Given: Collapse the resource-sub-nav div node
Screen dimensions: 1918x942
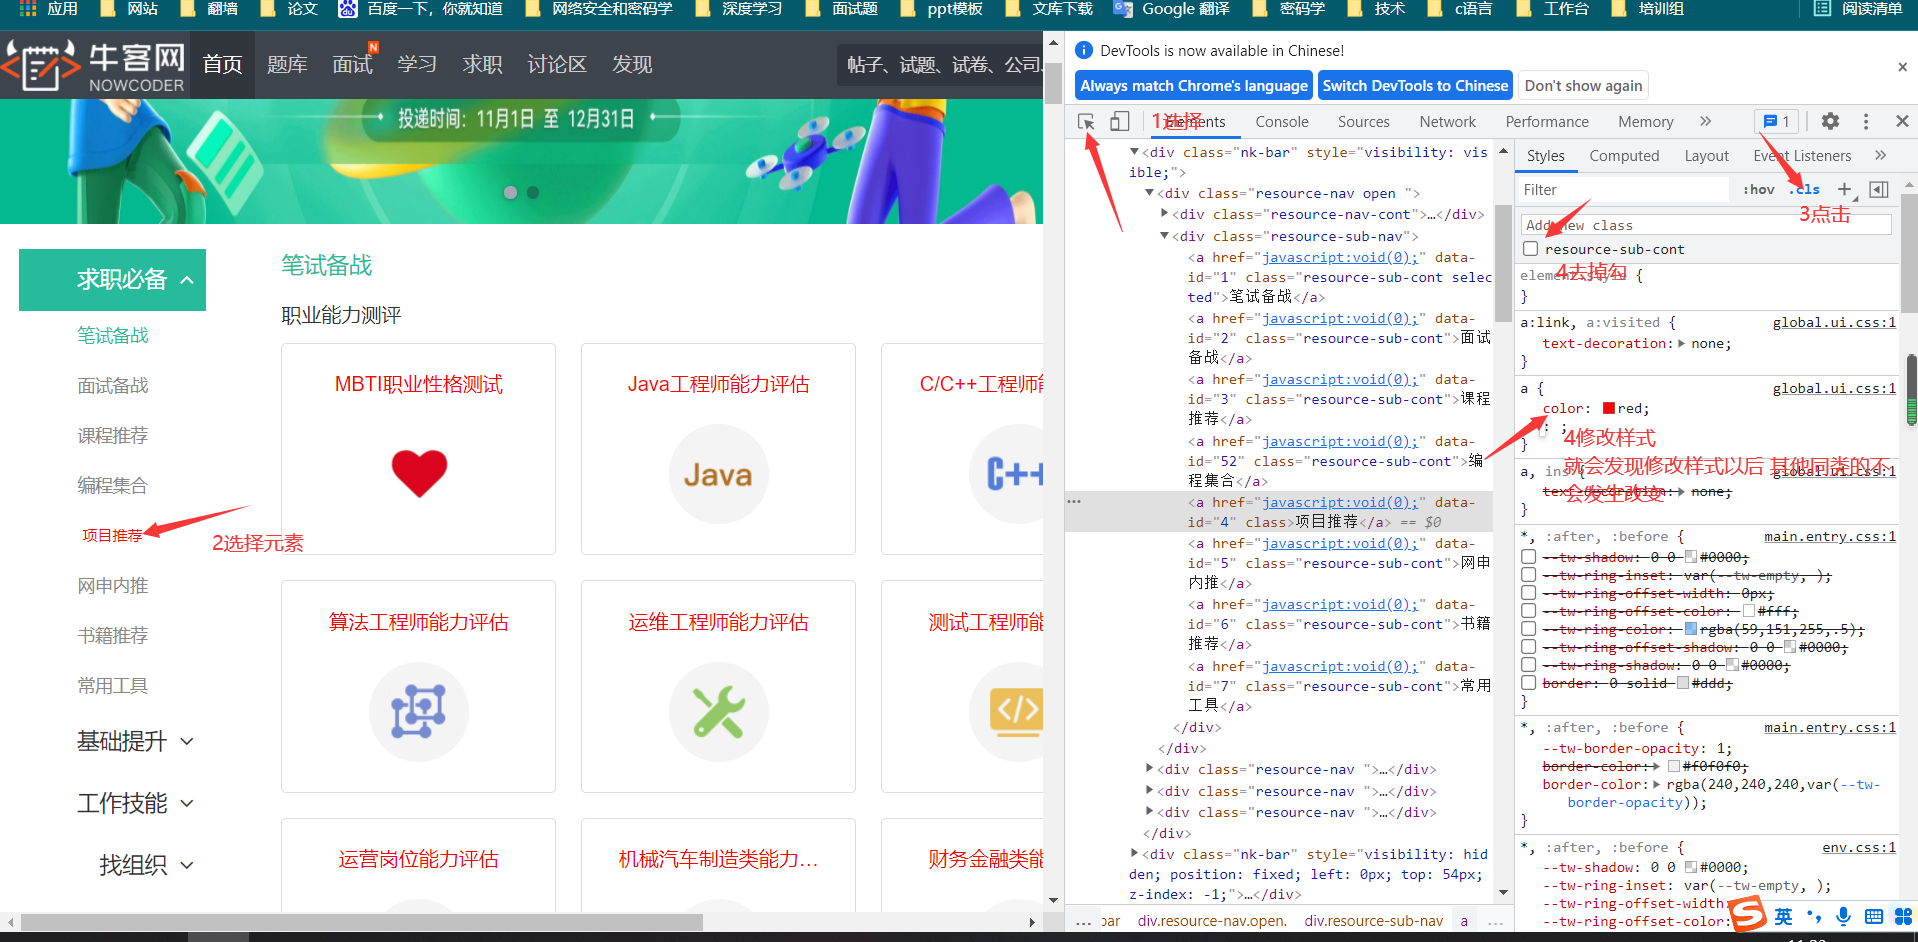Looking at the screenshot, I should [x=1164, y=236].
